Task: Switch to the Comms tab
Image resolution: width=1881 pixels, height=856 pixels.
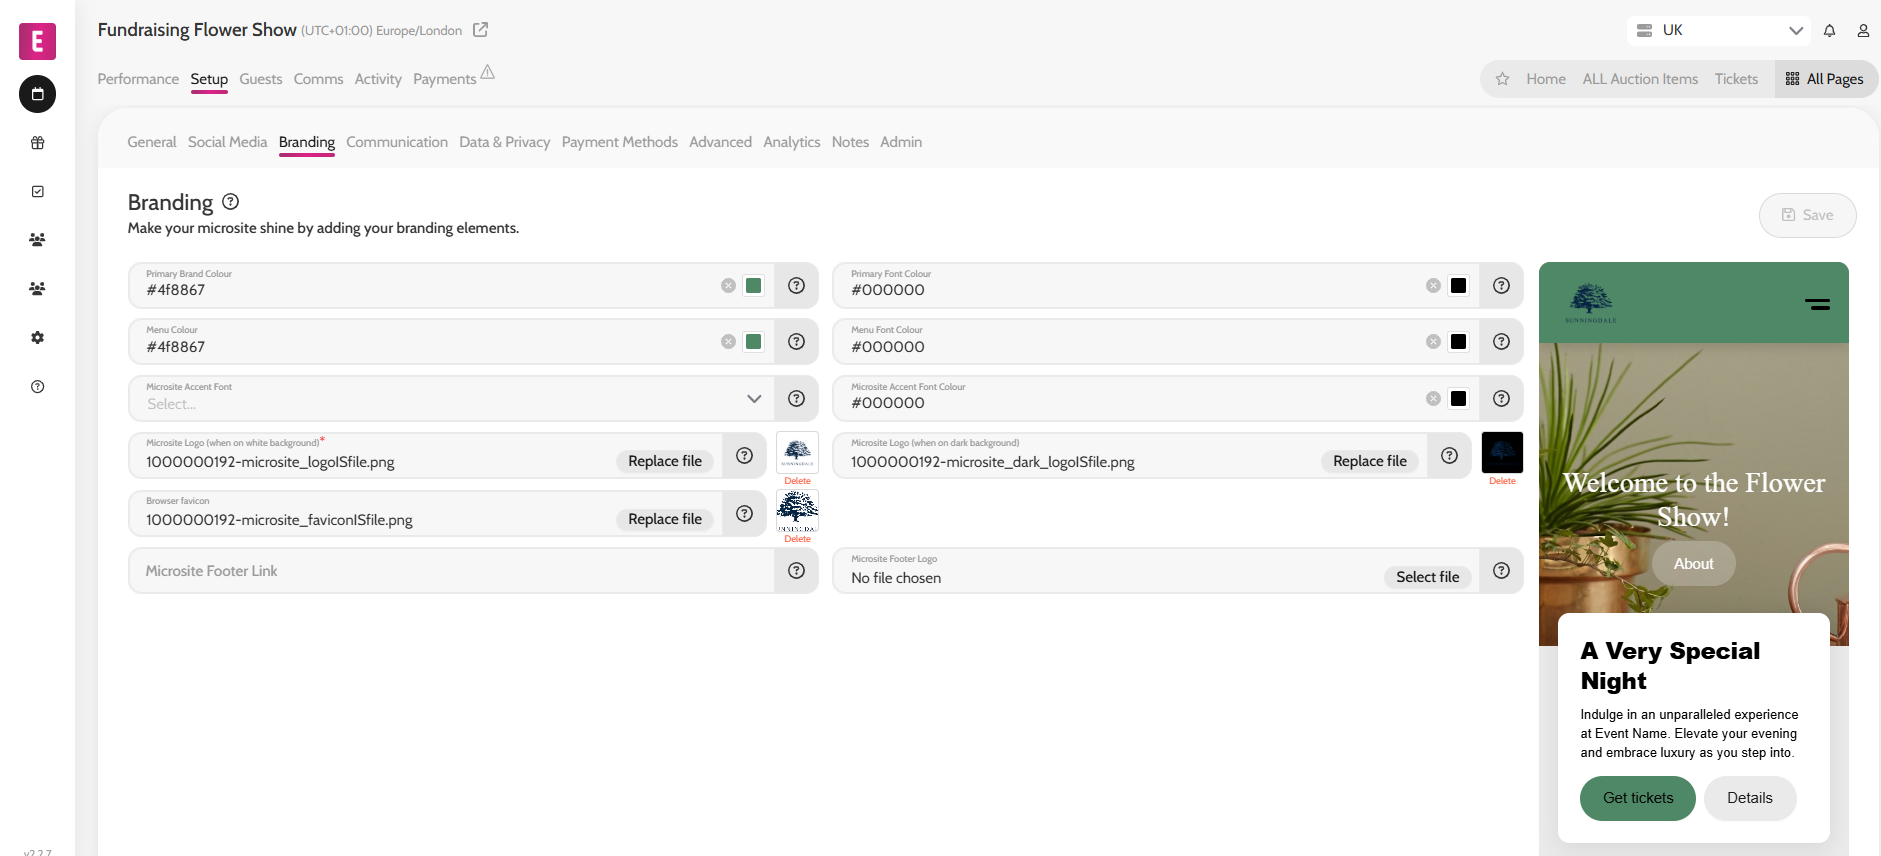Action: coord(318,79)
